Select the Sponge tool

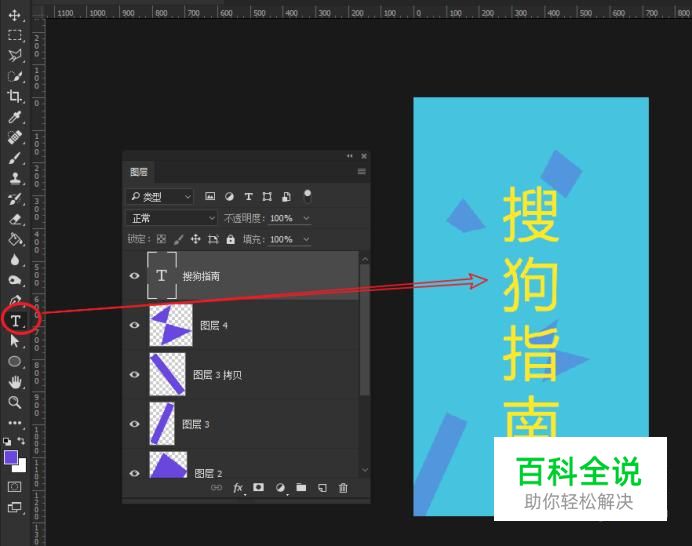15,280
